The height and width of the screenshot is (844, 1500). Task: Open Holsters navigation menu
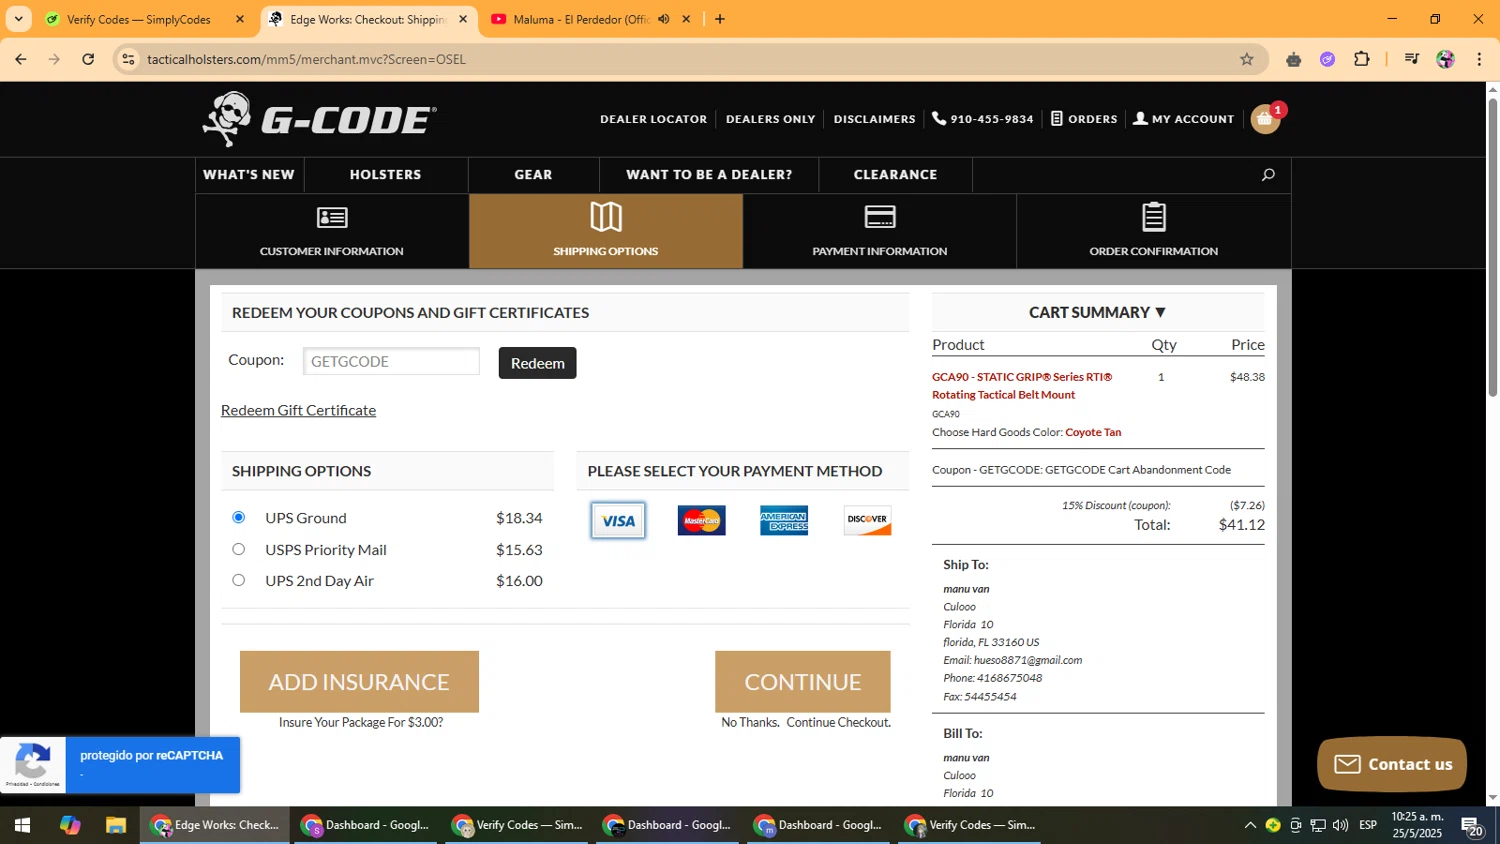(x=386, y=175)
